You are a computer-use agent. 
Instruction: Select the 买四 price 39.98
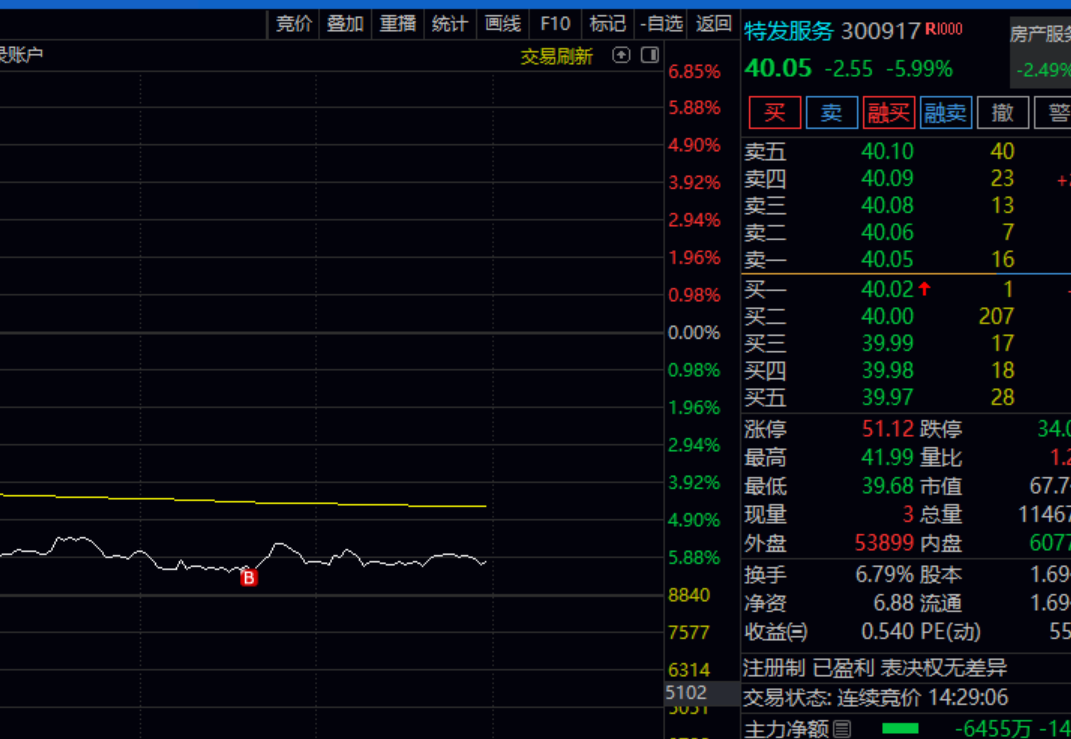coord(887,370)
